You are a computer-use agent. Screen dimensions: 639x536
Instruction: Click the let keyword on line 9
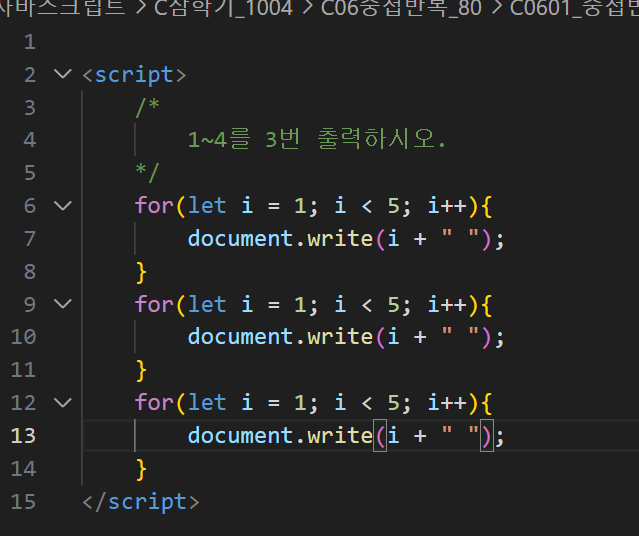(x=207, y=304)
